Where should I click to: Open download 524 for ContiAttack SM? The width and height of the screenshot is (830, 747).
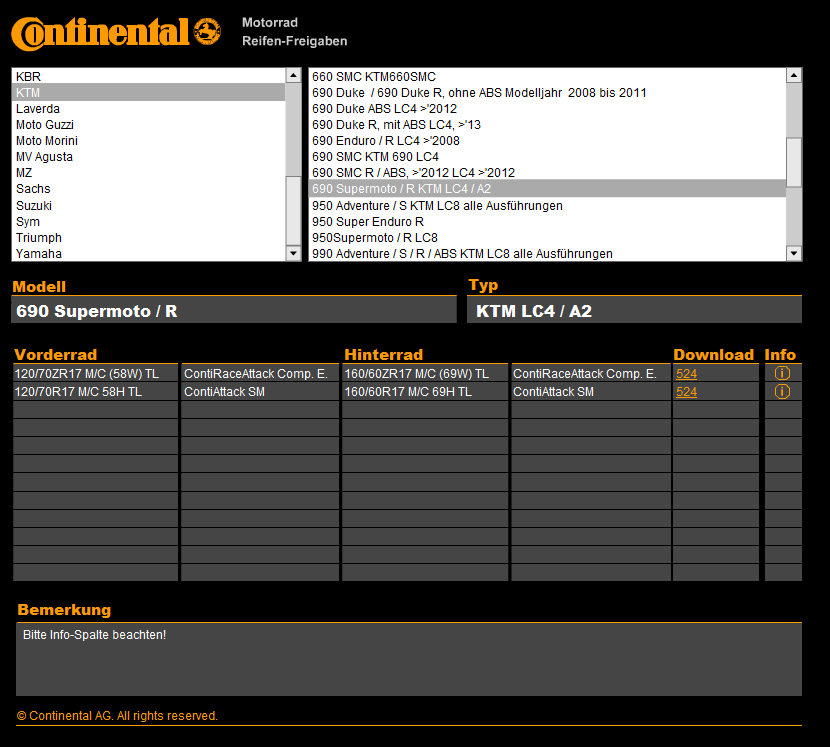(x=686, y=392)
